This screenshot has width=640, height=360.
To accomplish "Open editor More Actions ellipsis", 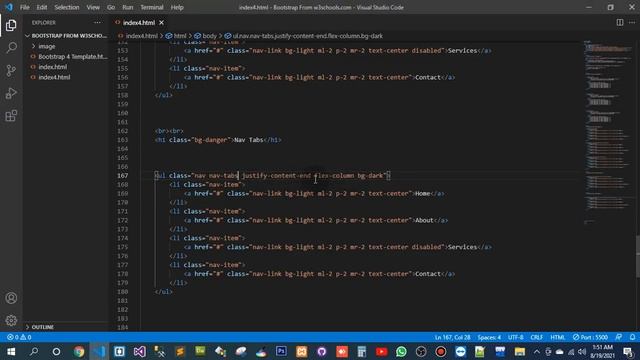I will [x=632, y=22].
